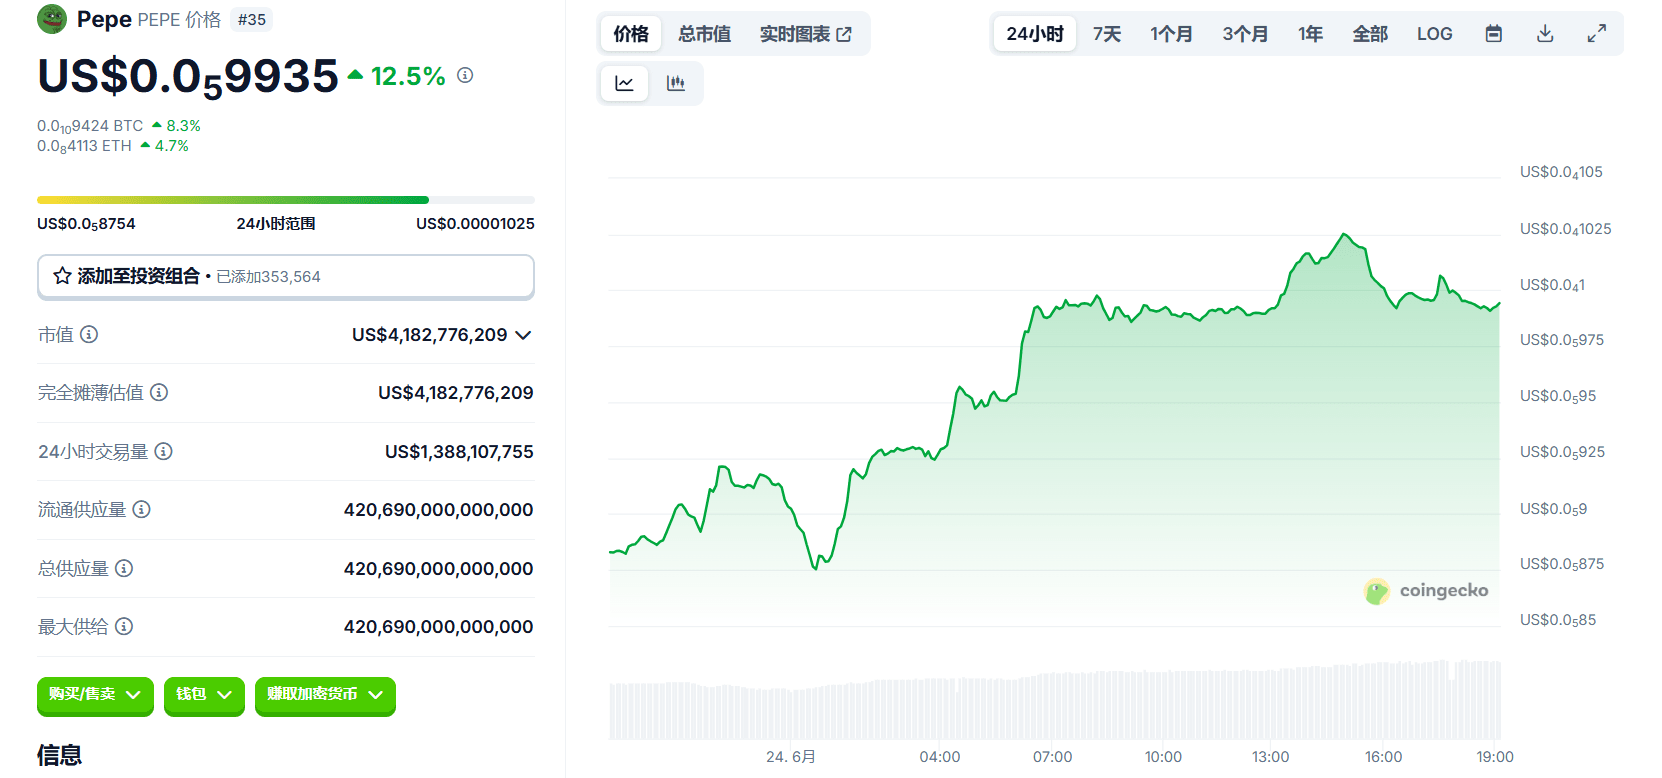Viewport: 1662px width, 778px height.
Task: Expand the market cap value chevron
Action: click(x=523, y=335)
